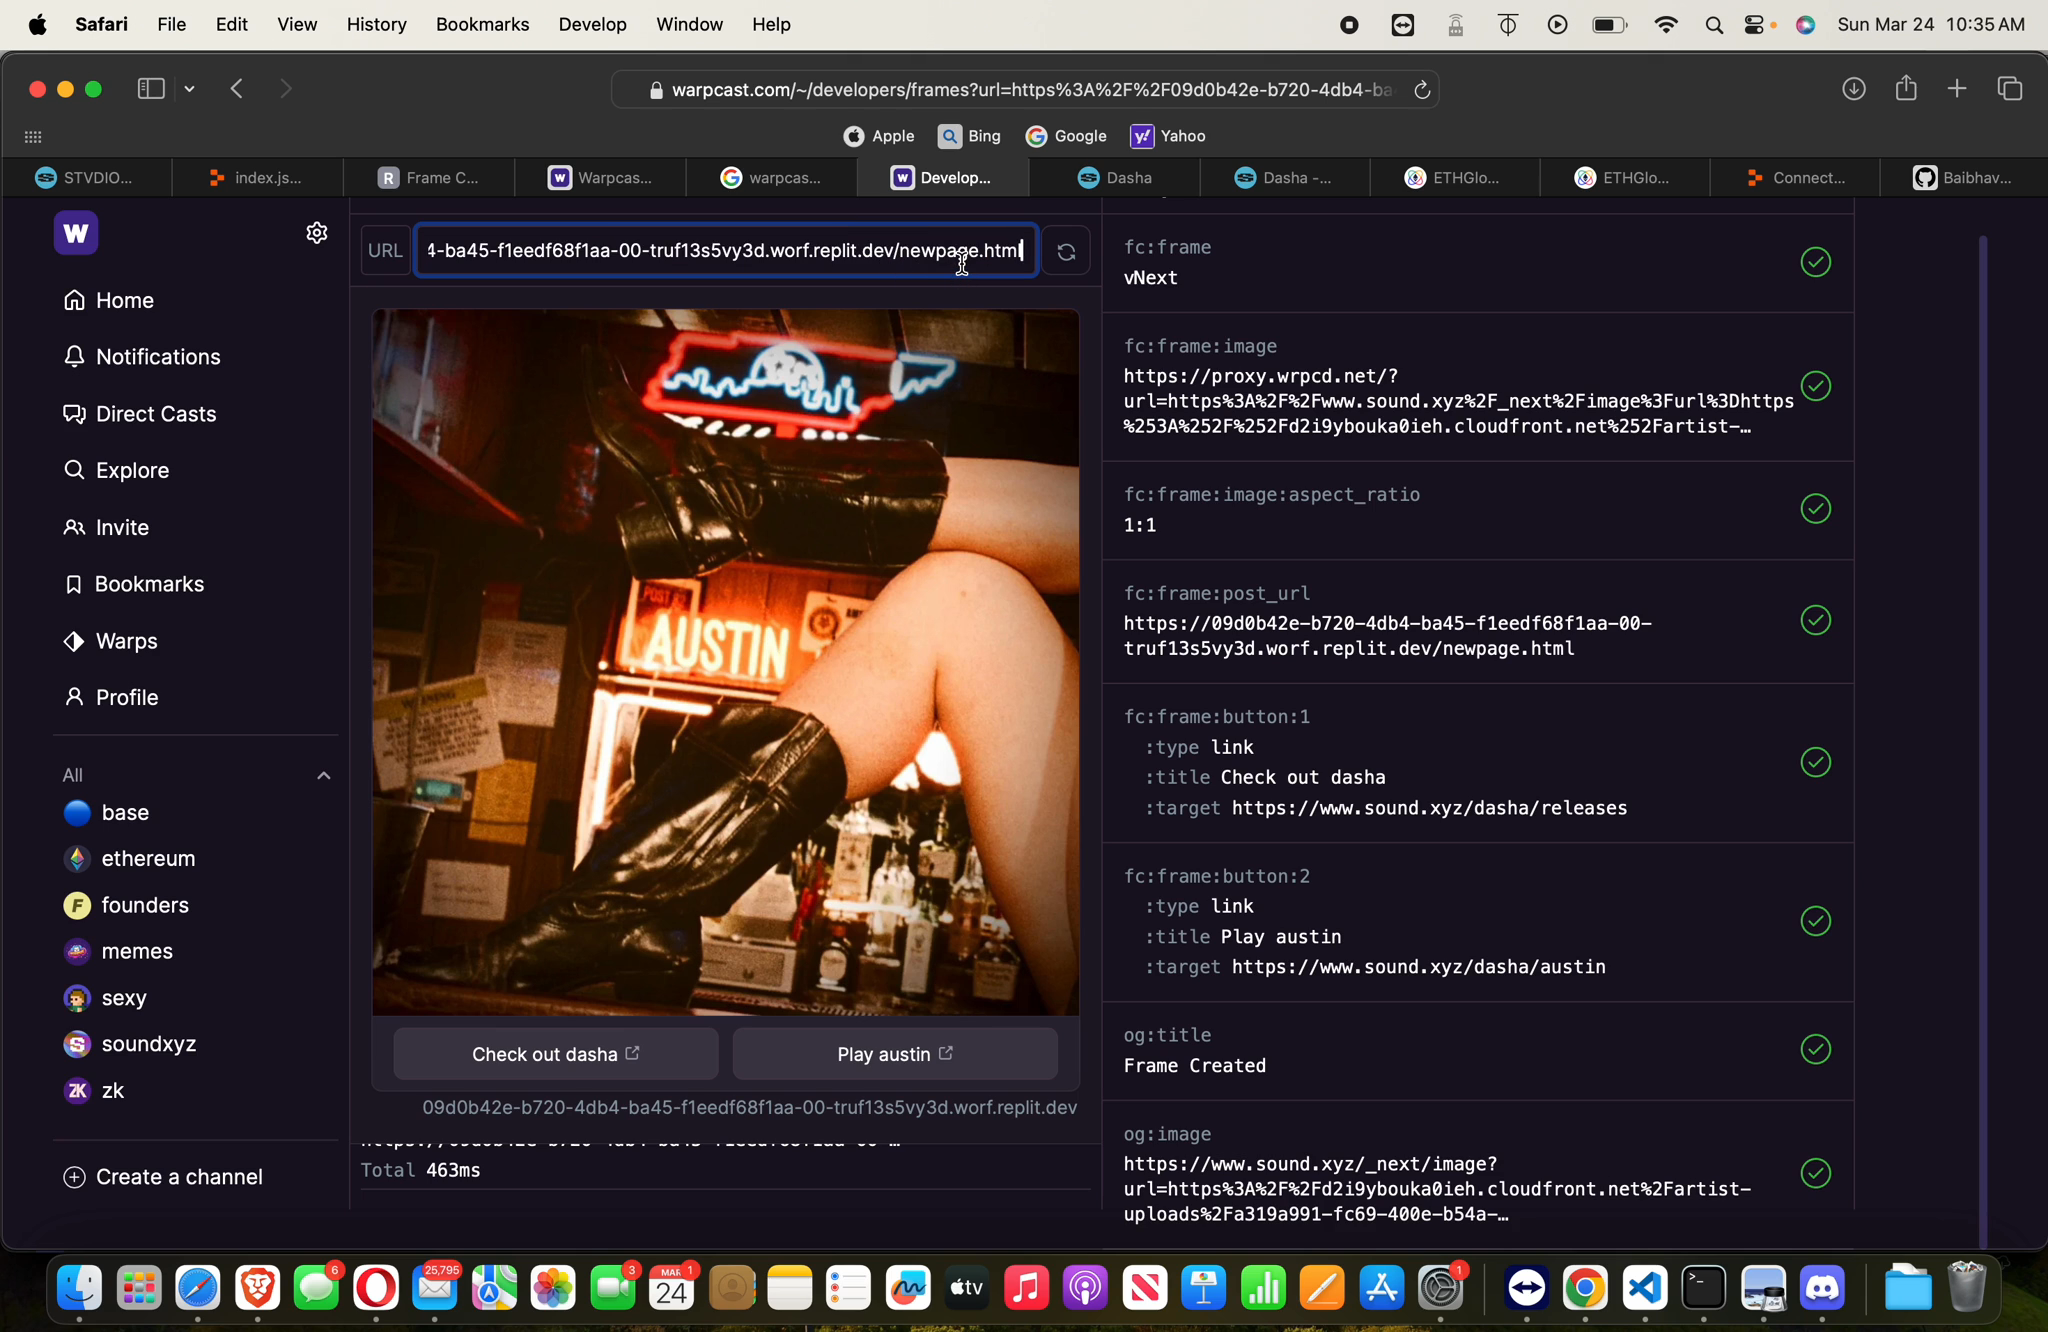
Task: Click the button:2 target dasha/austin URL
Action: coord(1418,967)
